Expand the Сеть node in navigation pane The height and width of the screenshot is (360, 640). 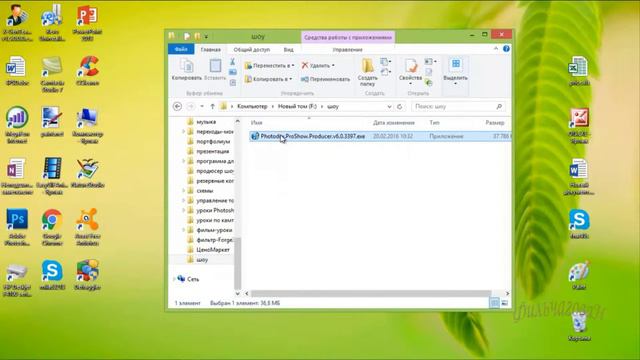tap(174, 279)
